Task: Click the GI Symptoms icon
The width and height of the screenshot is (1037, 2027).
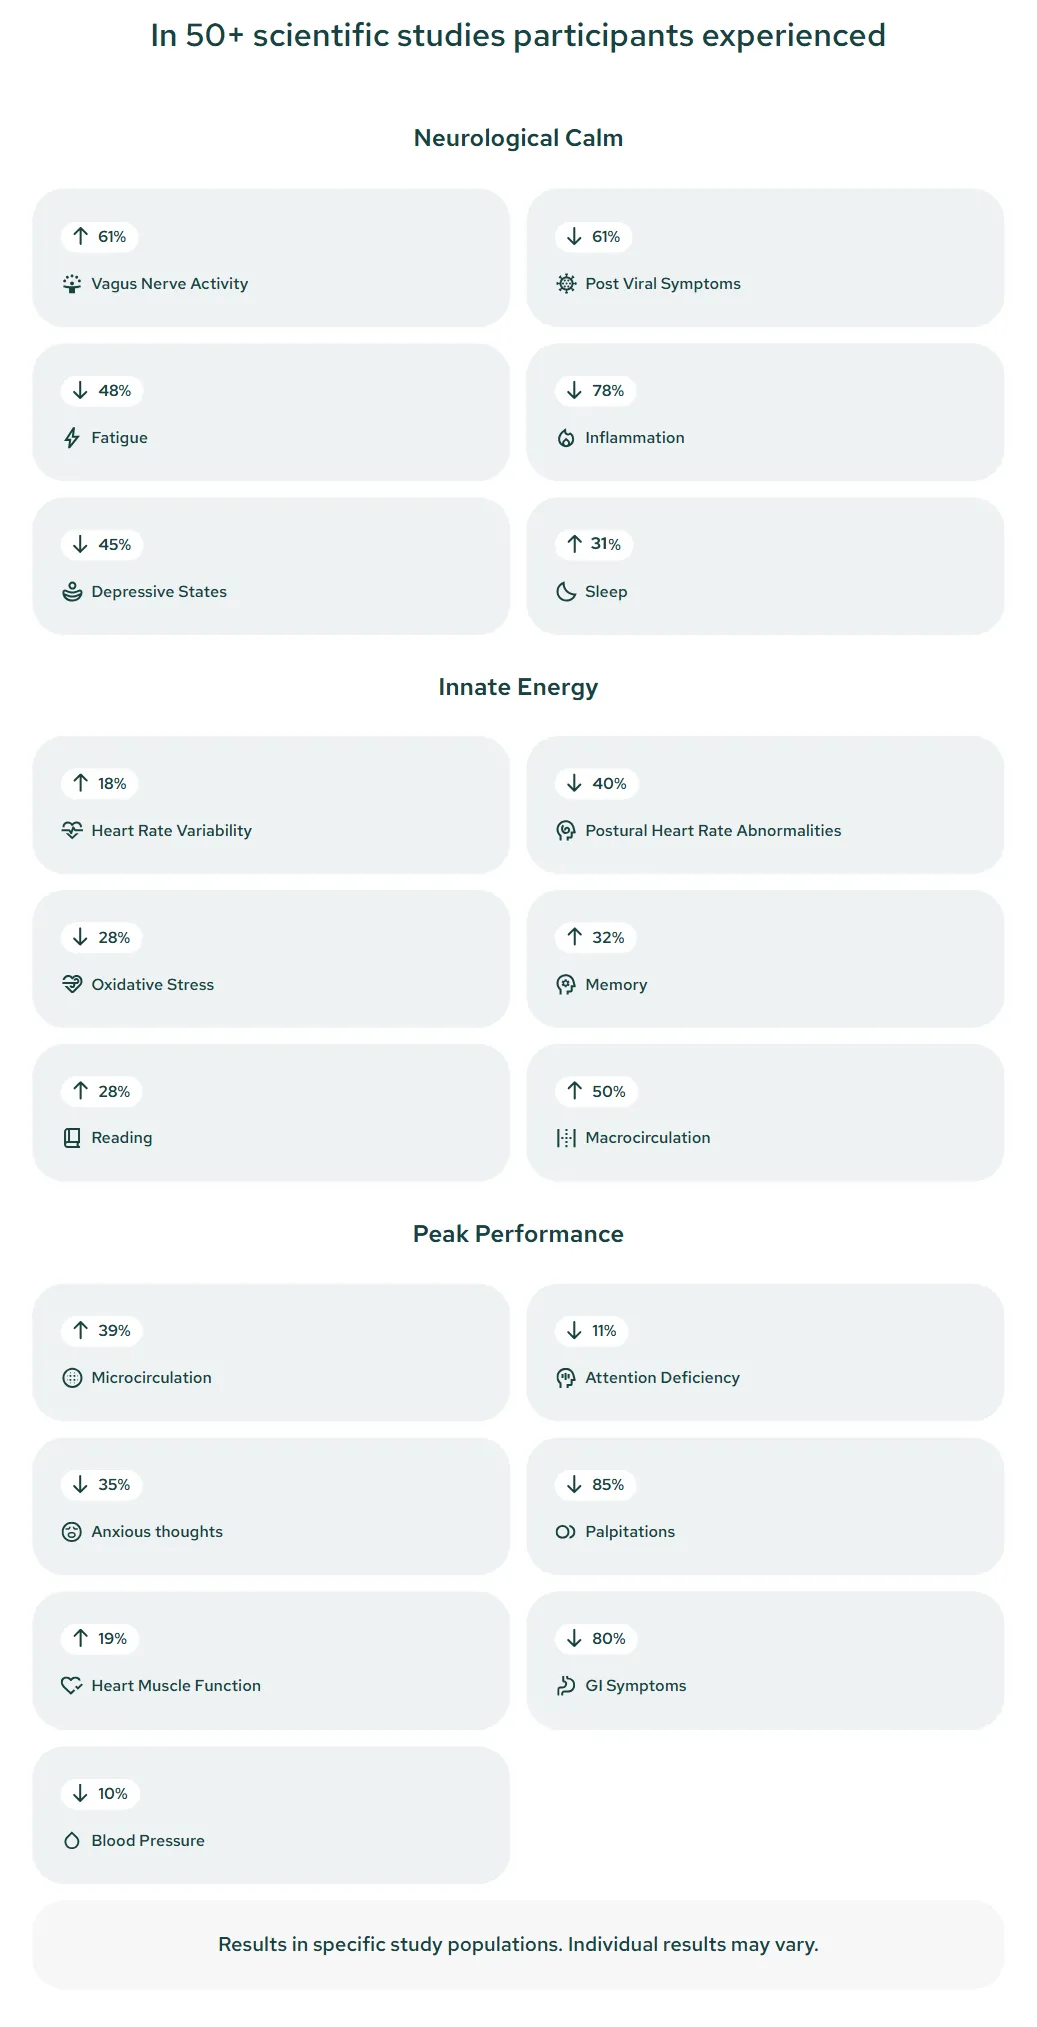Action: pyautogui.click(x=566, y=1686)
